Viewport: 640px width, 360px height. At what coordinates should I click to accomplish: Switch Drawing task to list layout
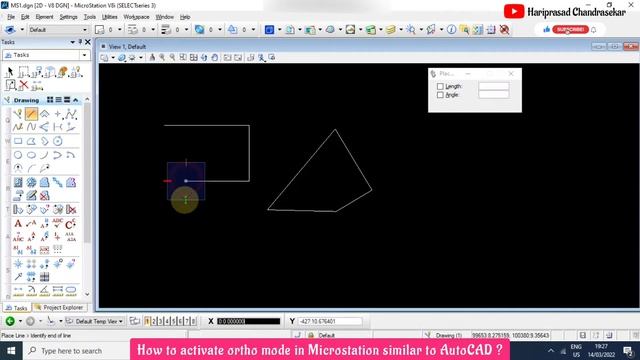click(58, 100)
